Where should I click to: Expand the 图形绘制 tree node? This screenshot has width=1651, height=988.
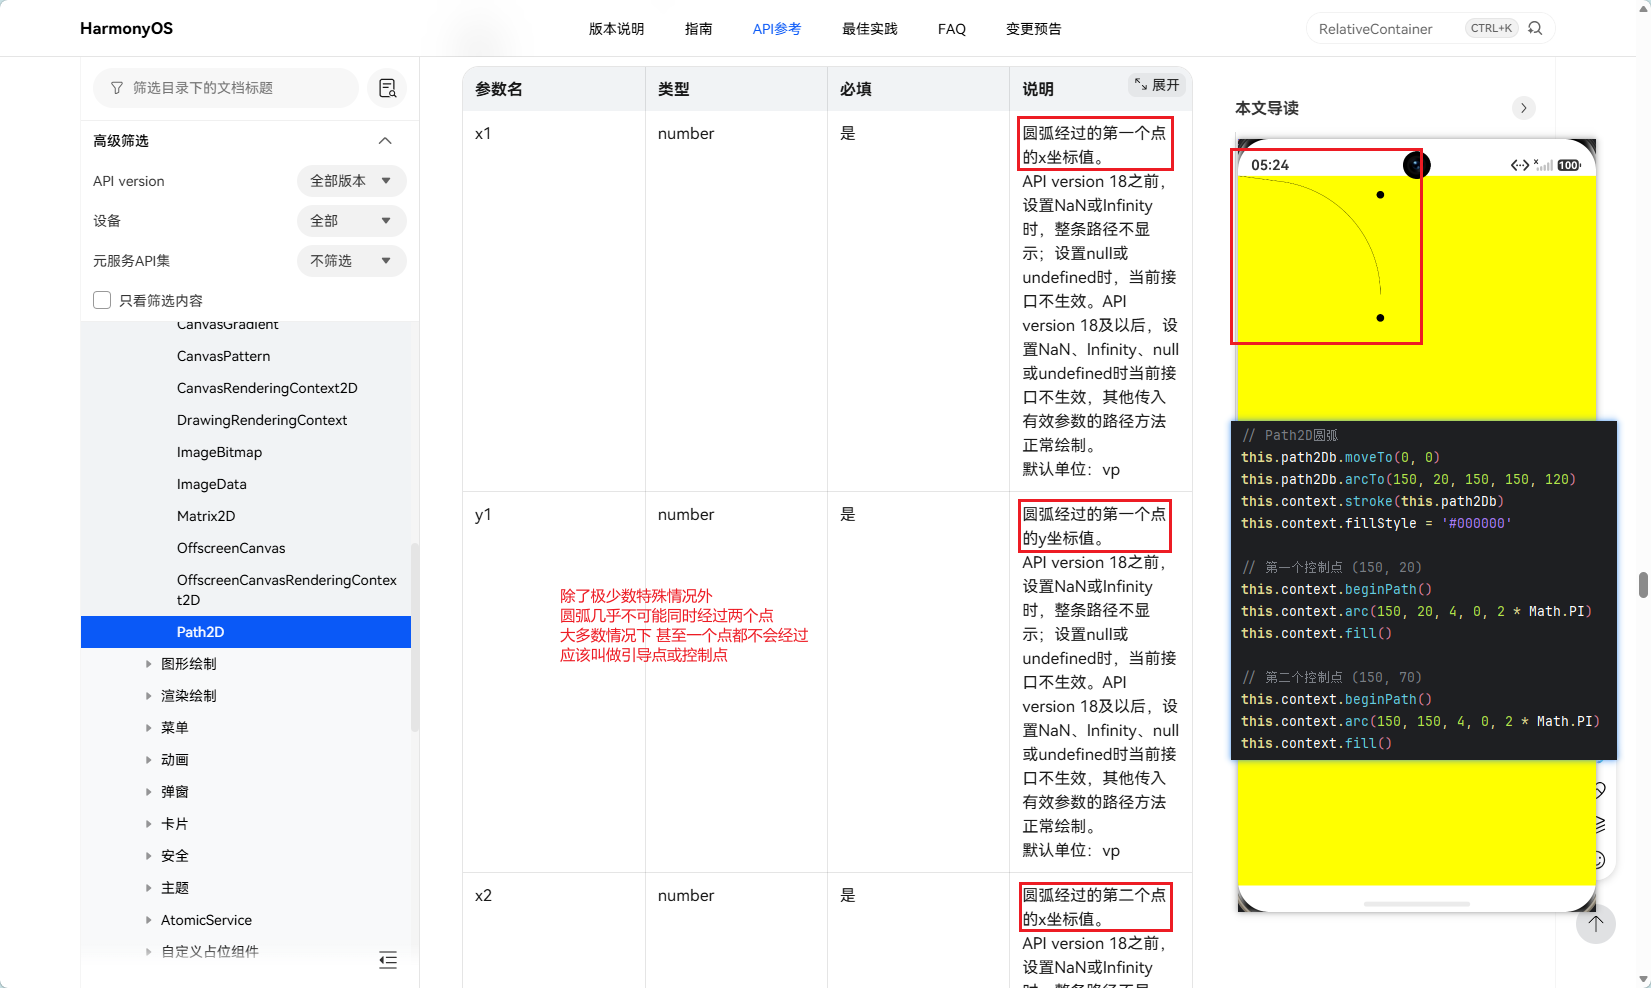click(149, 664)
